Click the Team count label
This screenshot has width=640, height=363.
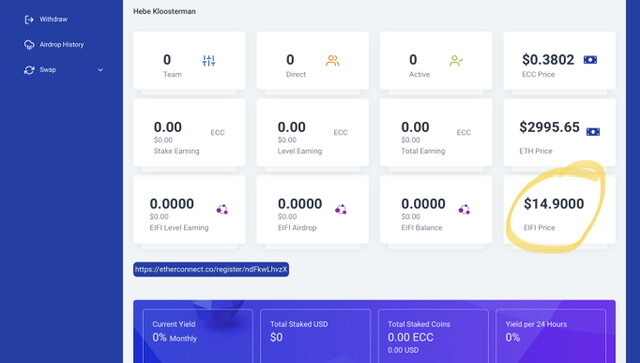click(172, 74)
